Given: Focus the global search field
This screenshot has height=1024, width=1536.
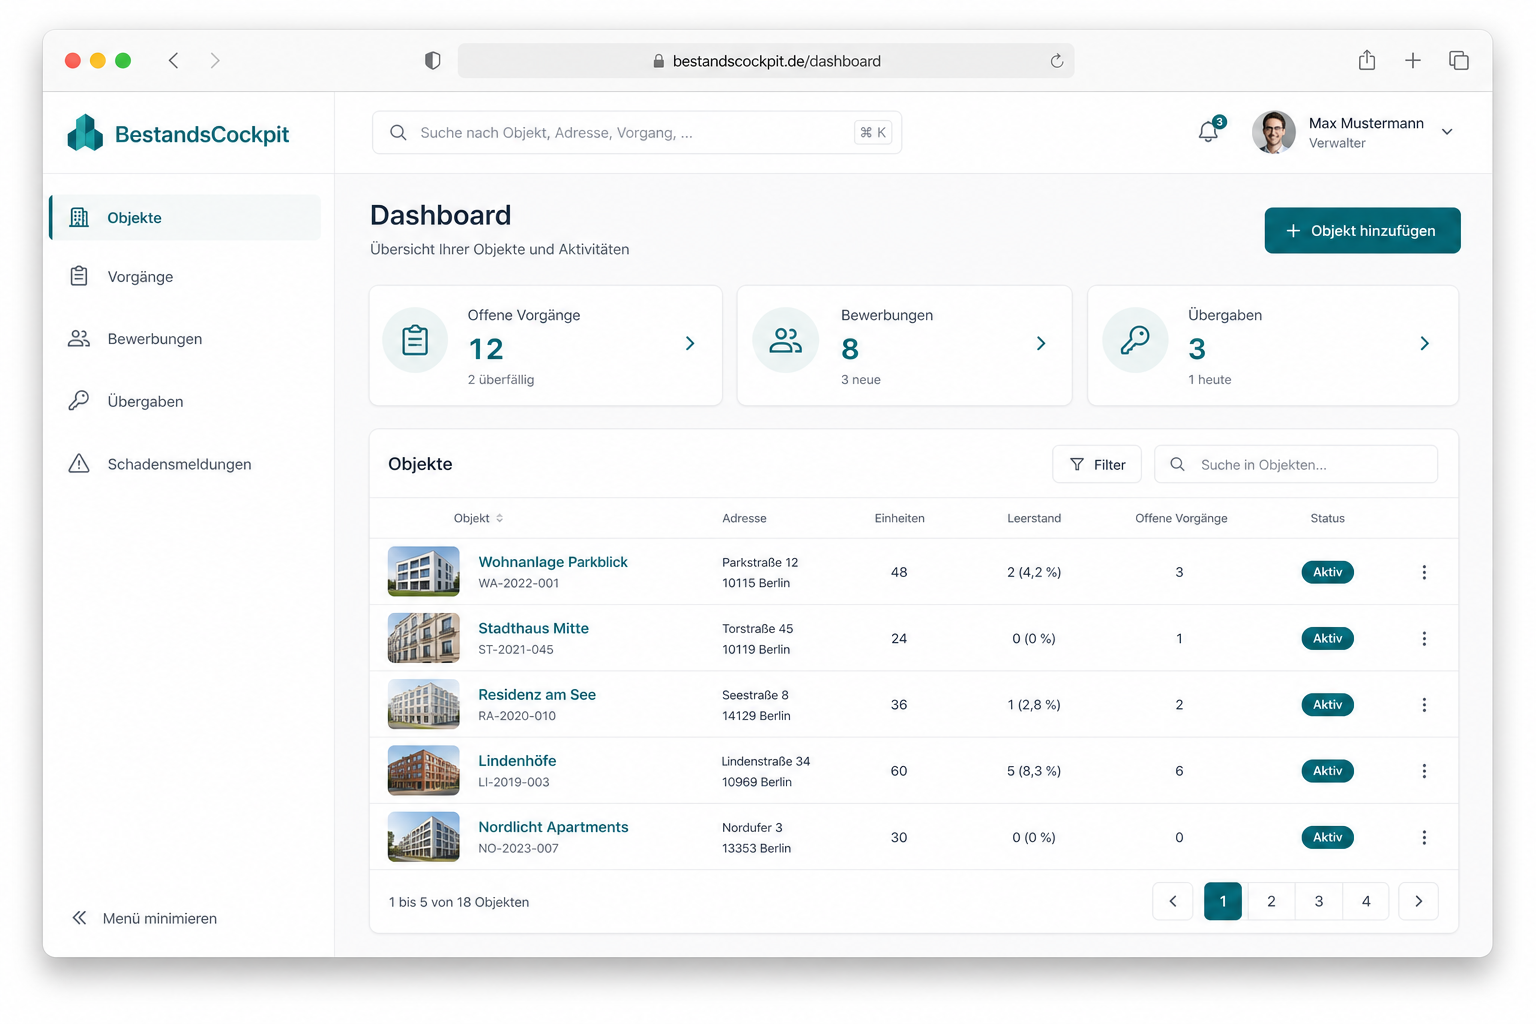Looking at the screenshot, I should [x=637, y=132].
